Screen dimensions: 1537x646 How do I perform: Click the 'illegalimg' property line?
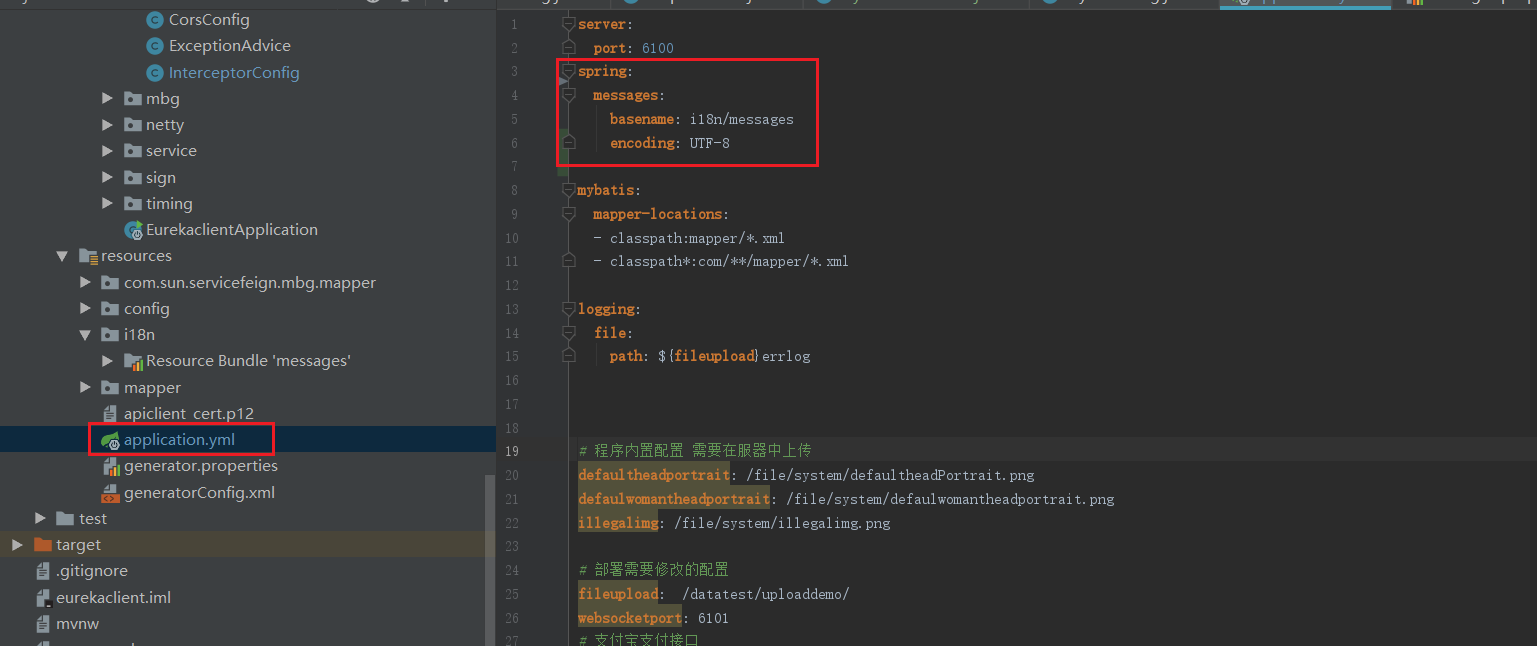tap(734, 523)
